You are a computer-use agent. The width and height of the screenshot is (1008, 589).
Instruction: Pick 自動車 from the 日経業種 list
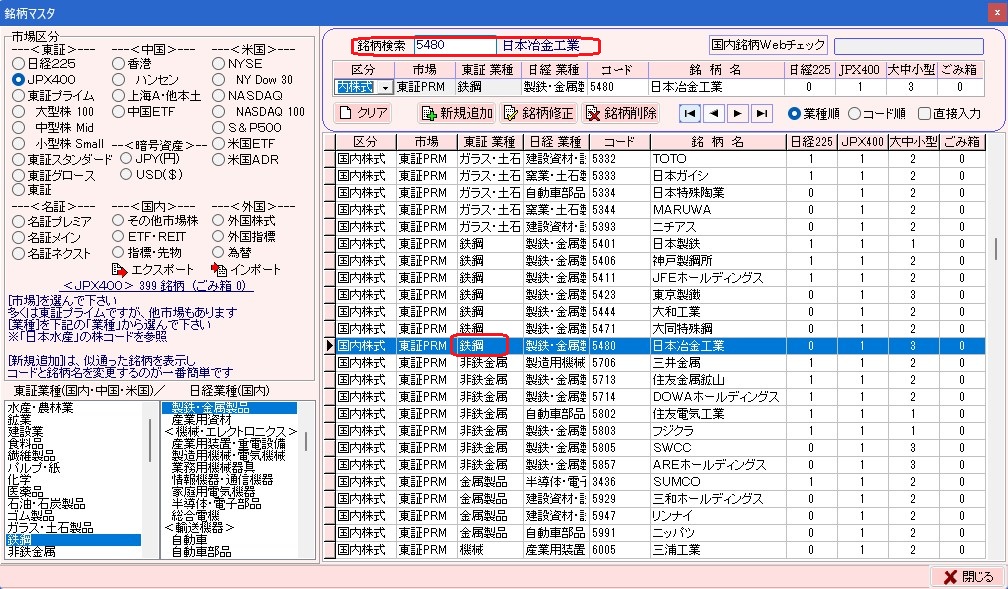[x=189, y=539]
